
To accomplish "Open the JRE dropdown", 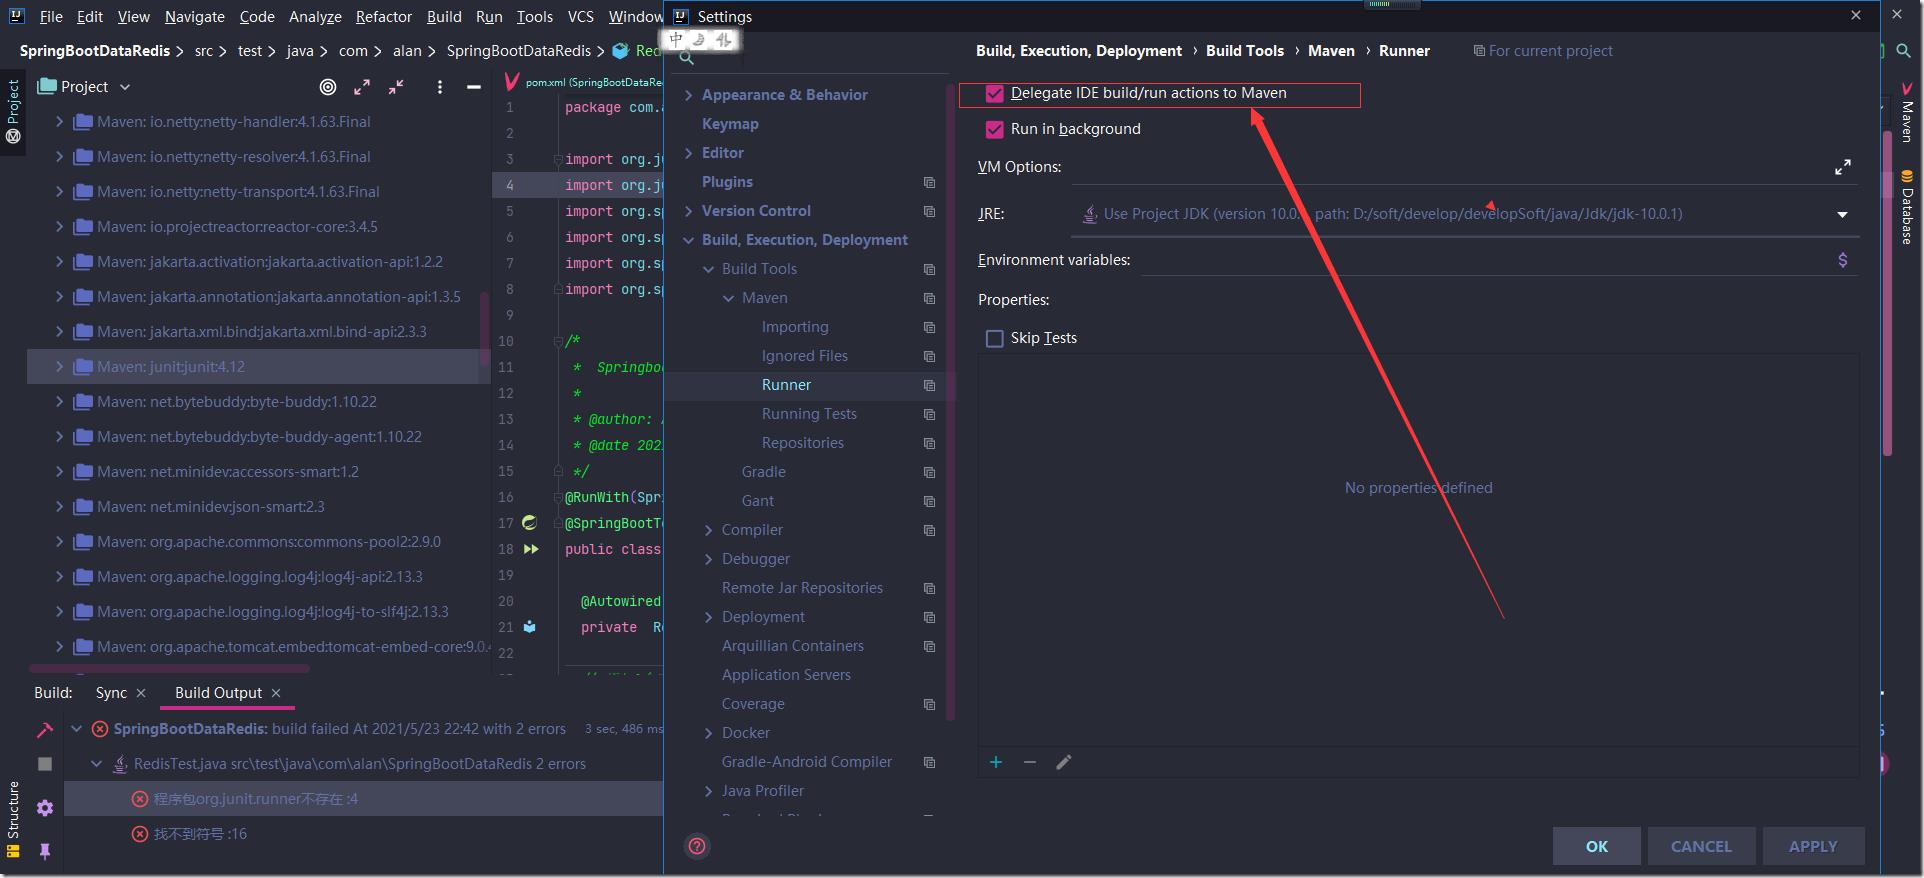I will click(x=1842, y=214).
